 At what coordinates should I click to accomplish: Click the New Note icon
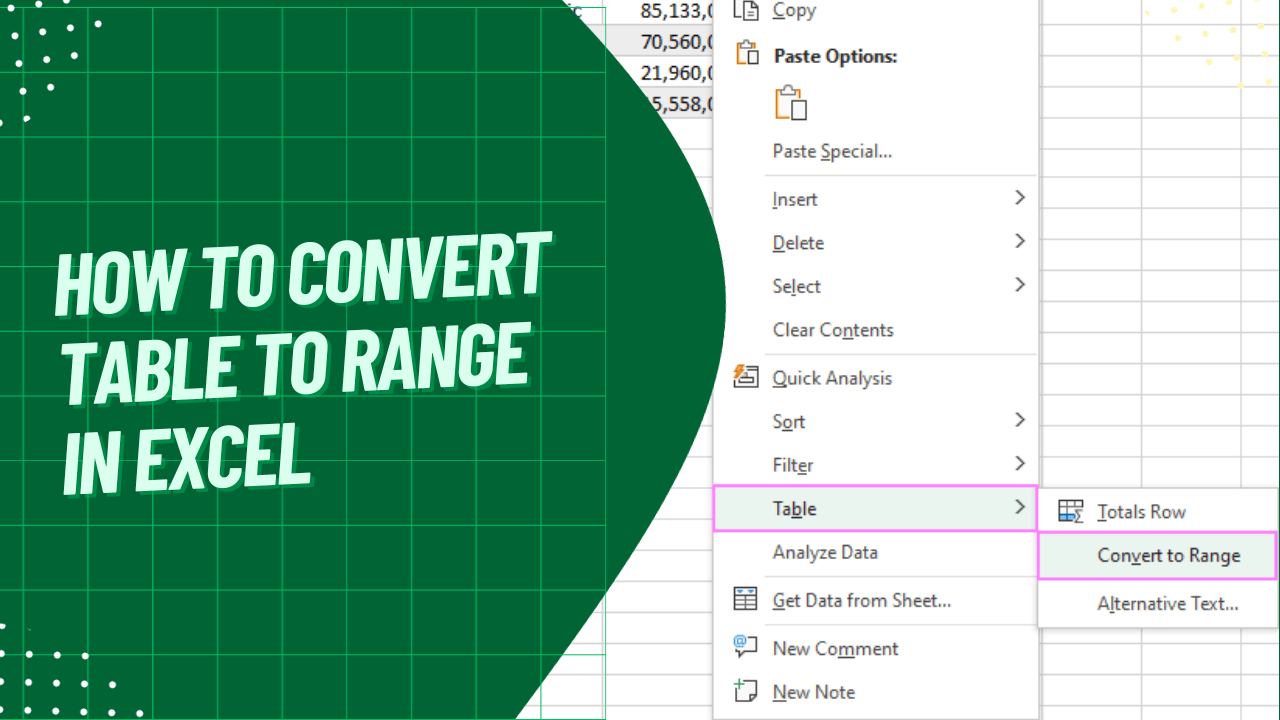tap(745, 691)
